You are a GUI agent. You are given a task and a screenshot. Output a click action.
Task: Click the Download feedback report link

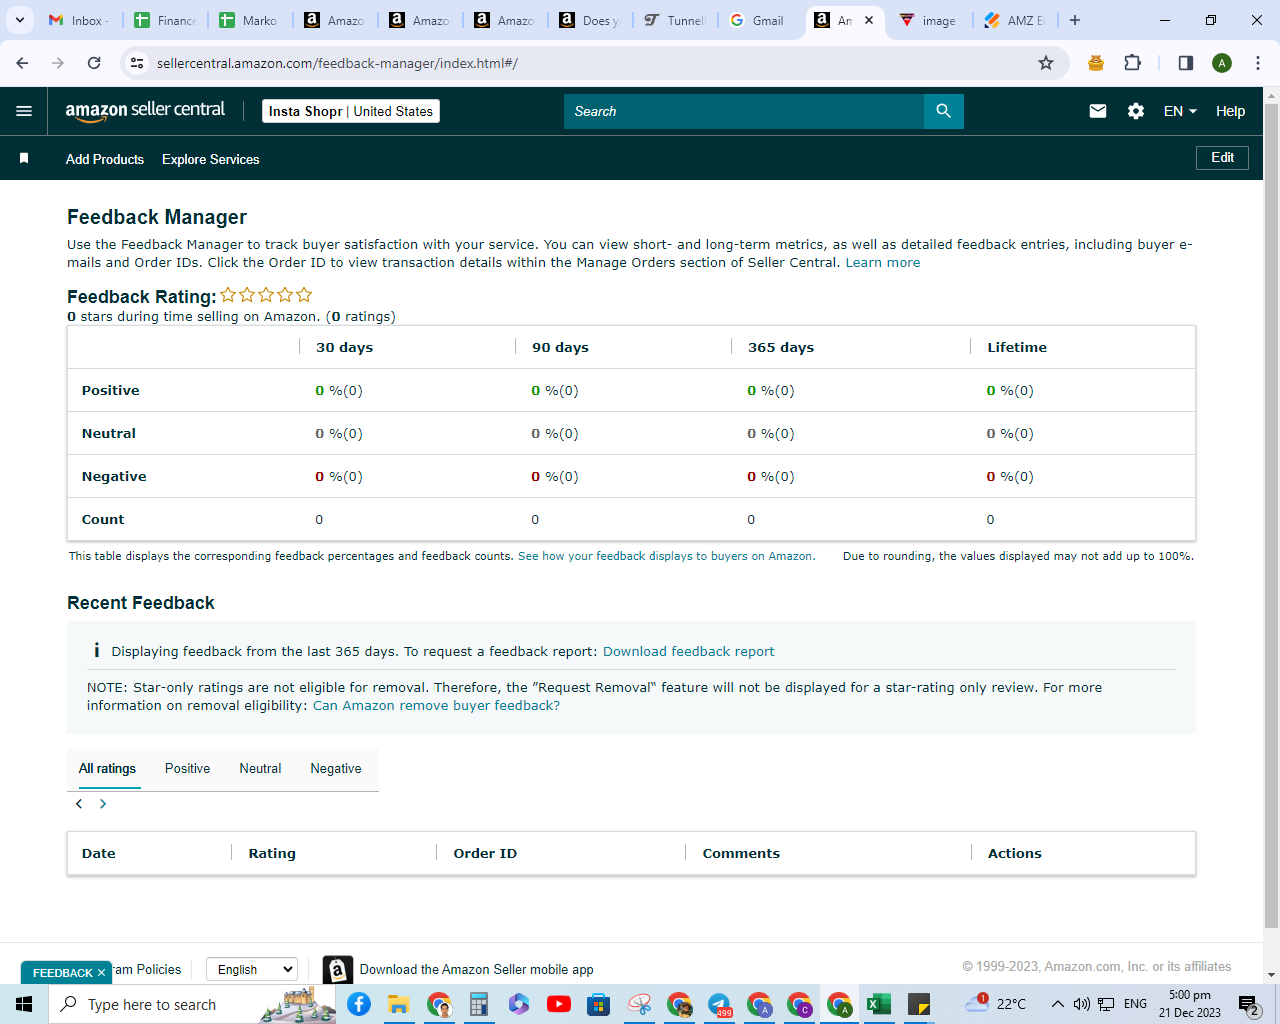coord(688,652)
